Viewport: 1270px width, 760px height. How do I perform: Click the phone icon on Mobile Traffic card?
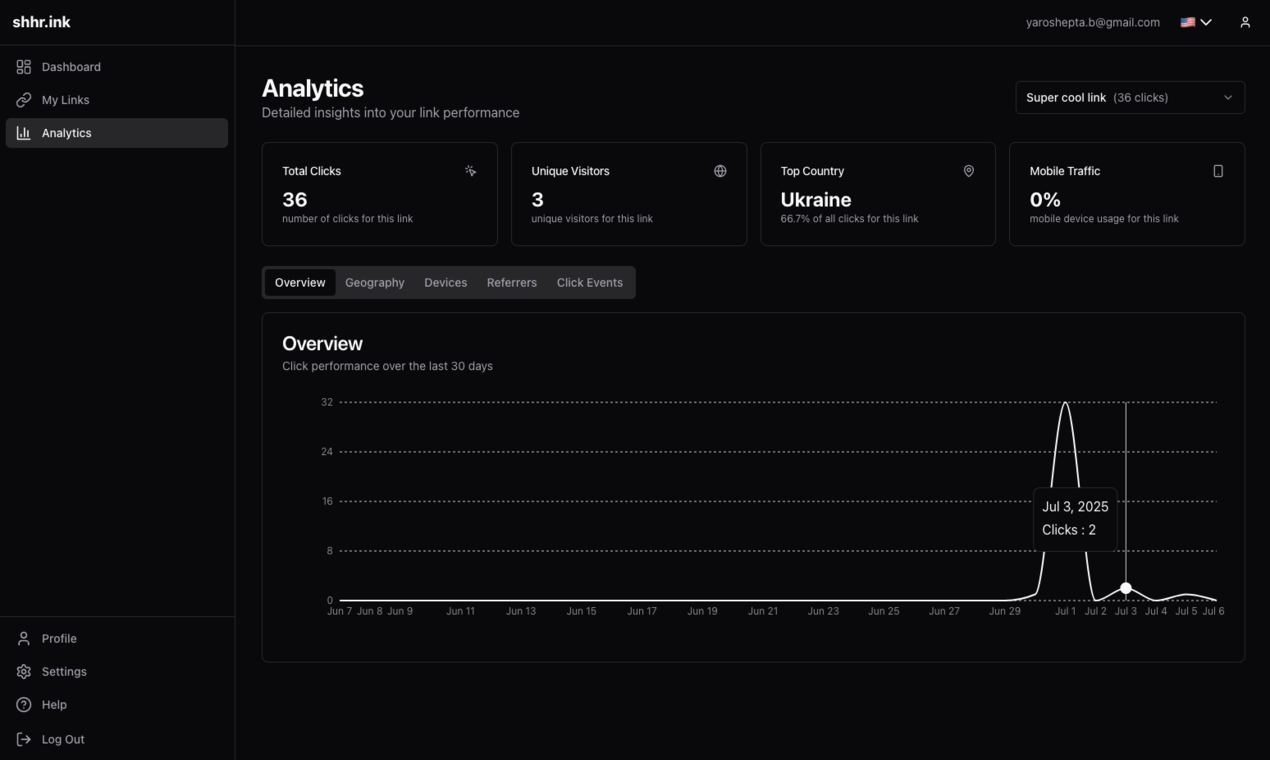coord(1218,171)
